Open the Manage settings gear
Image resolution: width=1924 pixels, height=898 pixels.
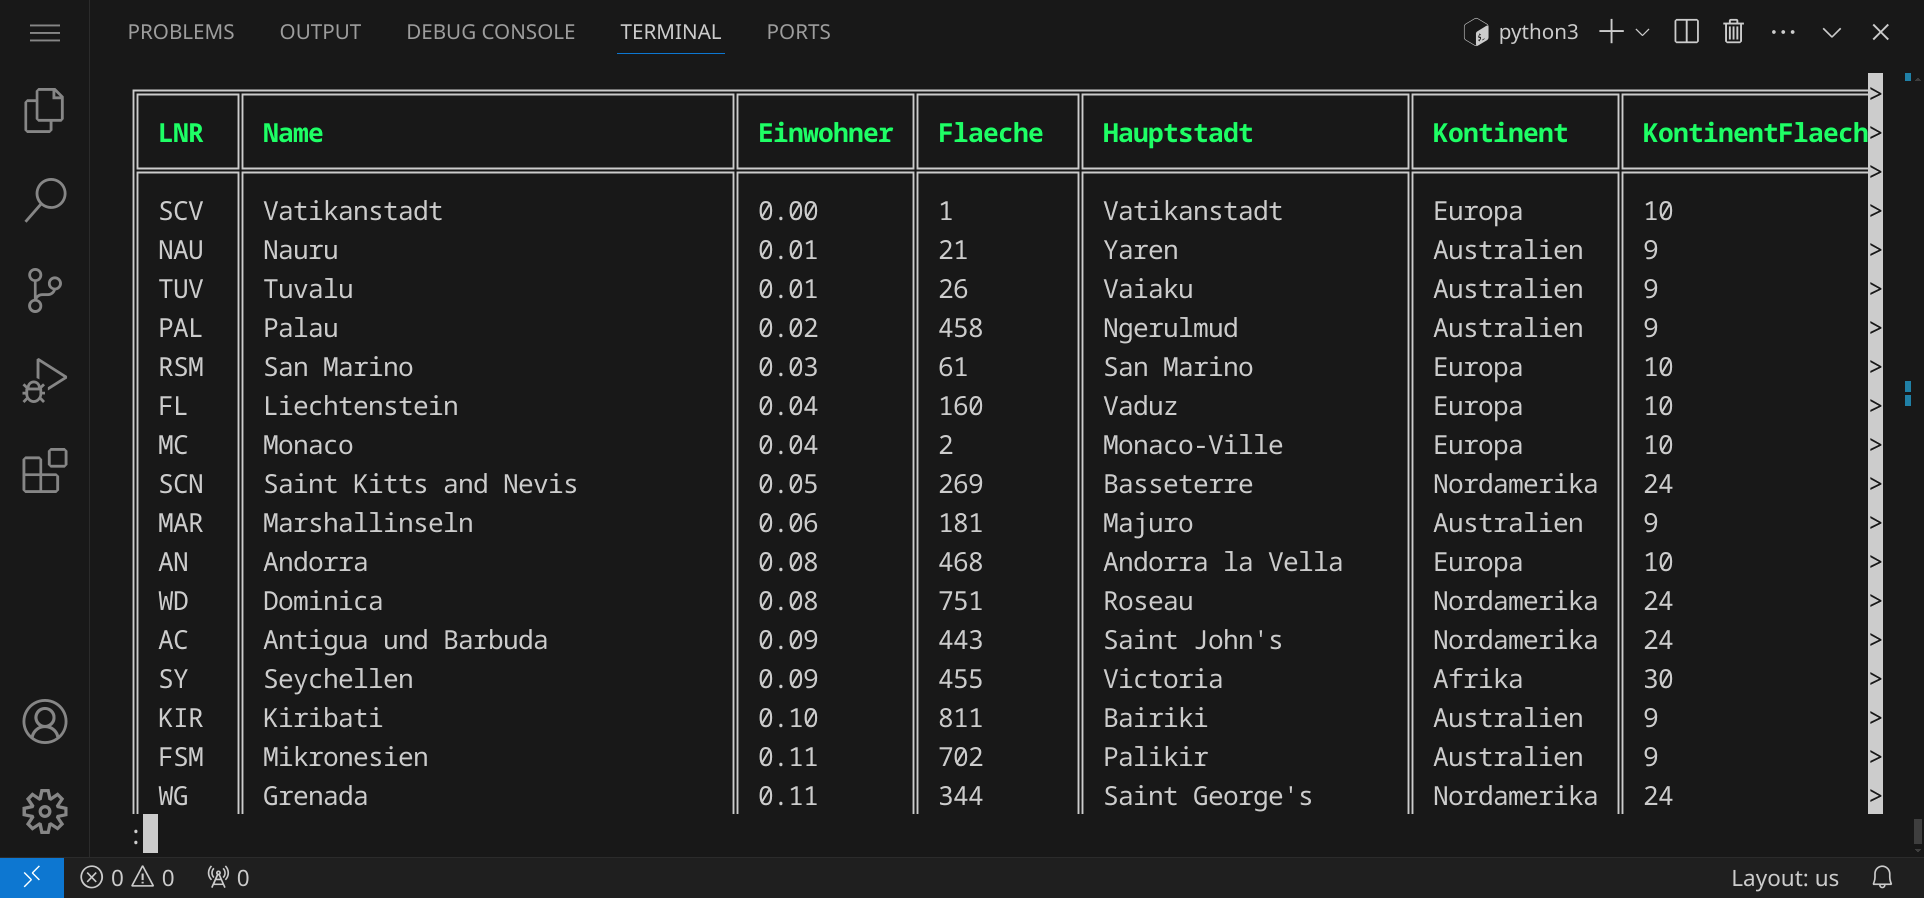44,811
